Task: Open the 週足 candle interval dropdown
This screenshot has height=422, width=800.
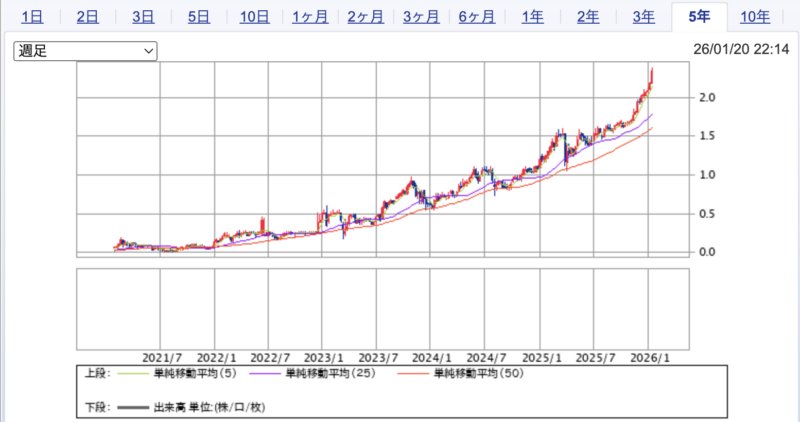Action: tap(85, 50)
